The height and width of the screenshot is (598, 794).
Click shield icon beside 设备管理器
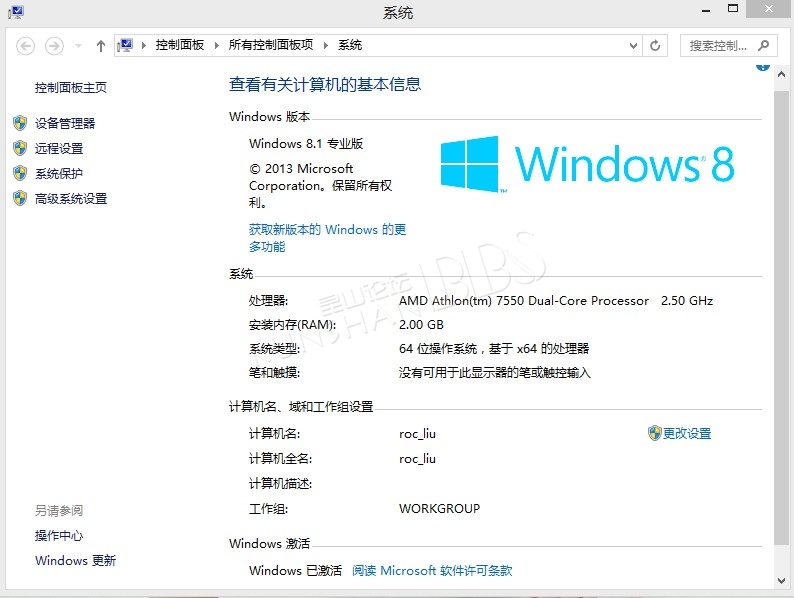[20, 123]
